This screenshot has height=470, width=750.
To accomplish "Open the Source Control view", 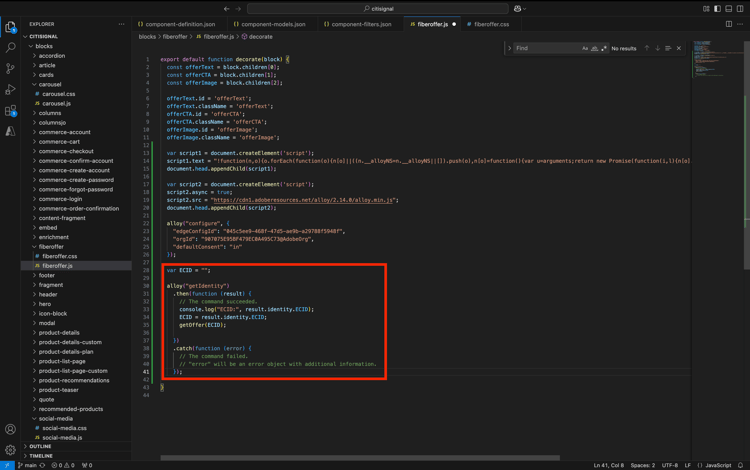I will point(11,68).
